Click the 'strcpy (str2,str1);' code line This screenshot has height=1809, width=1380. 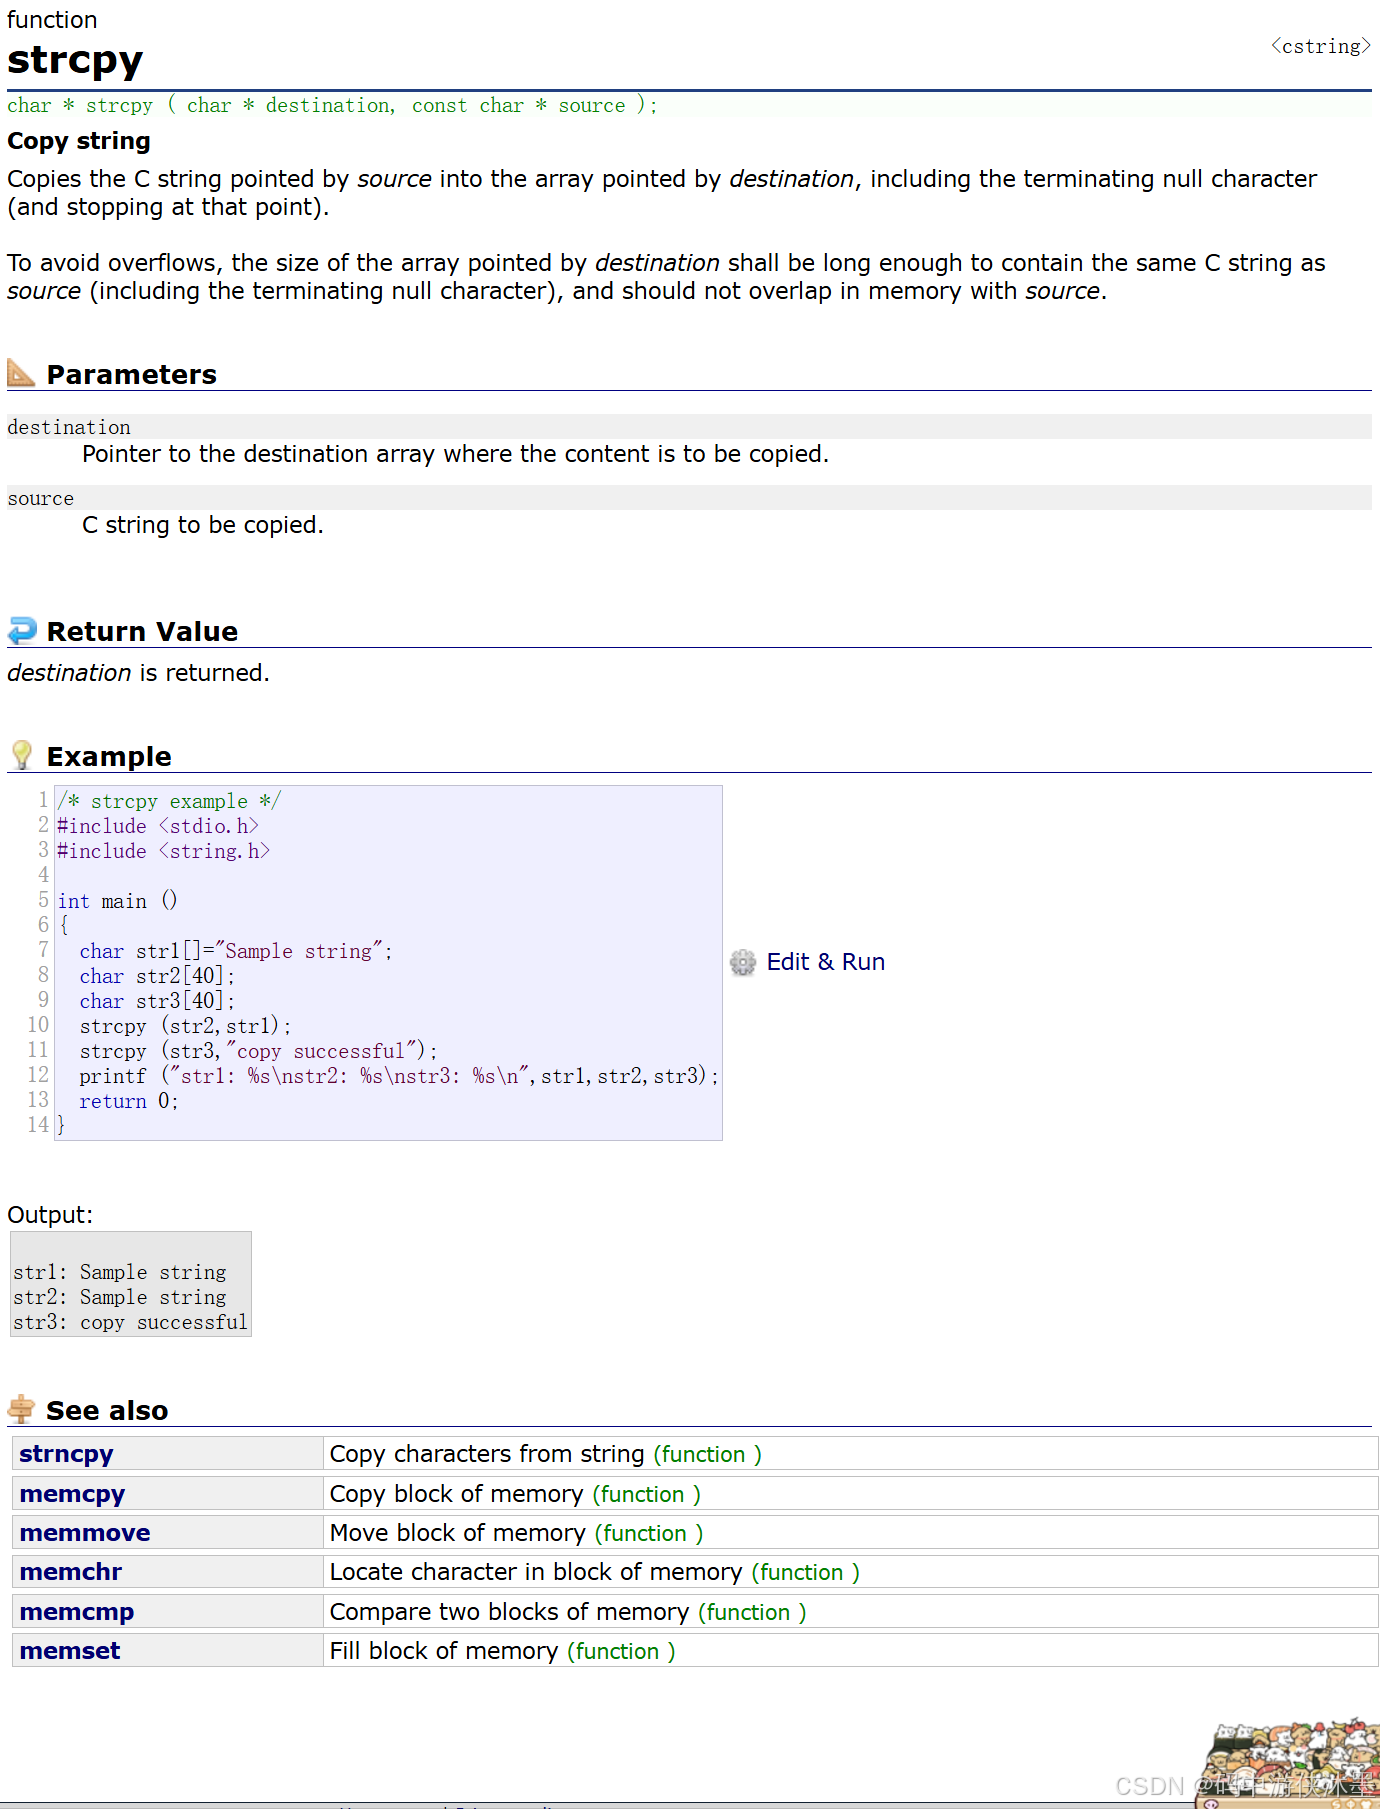(185, 1026)
